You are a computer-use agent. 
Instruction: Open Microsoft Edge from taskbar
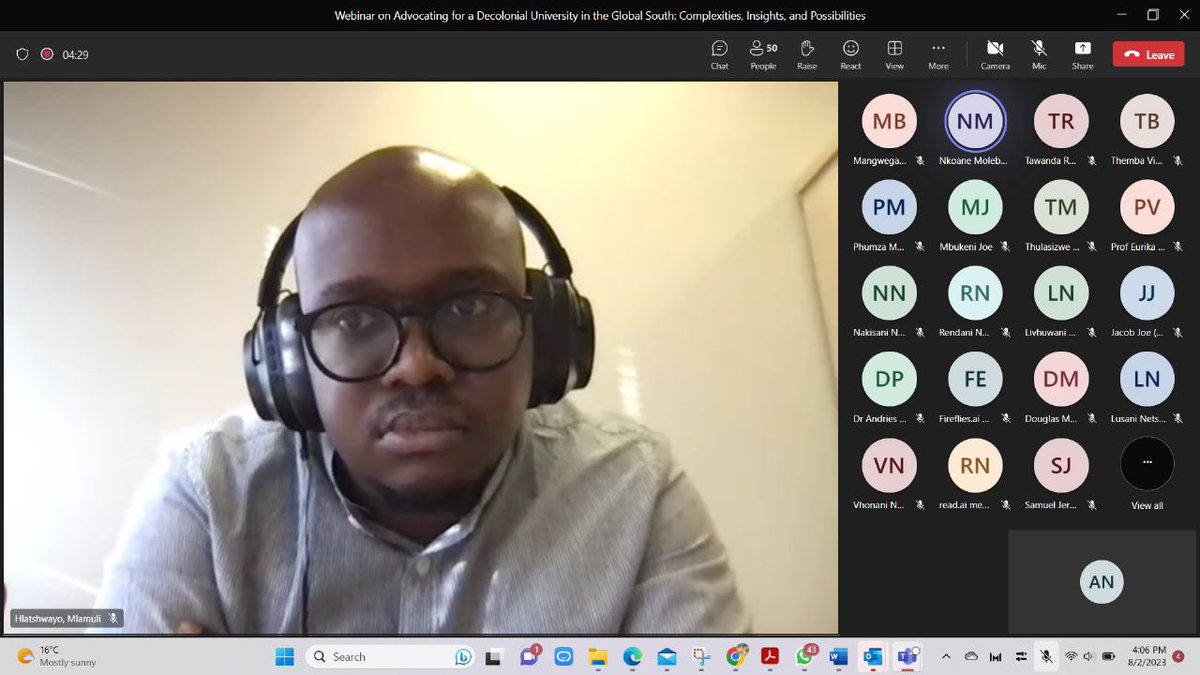[x=632, y=656]
